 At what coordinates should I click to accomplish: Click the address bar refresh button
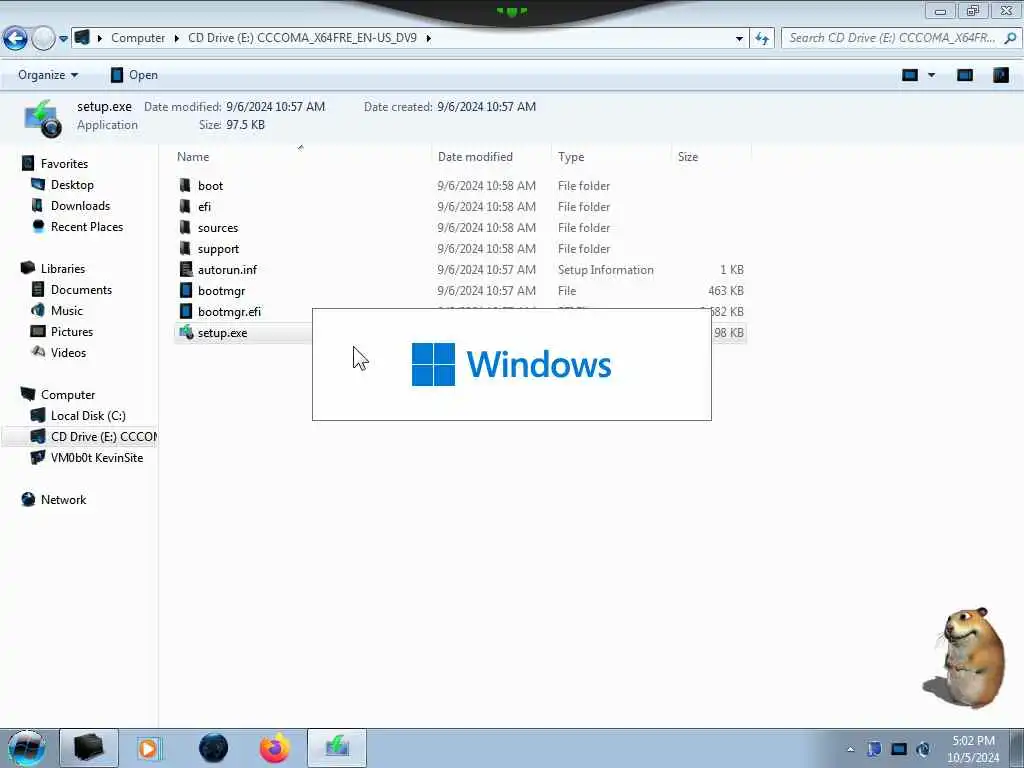762,39
